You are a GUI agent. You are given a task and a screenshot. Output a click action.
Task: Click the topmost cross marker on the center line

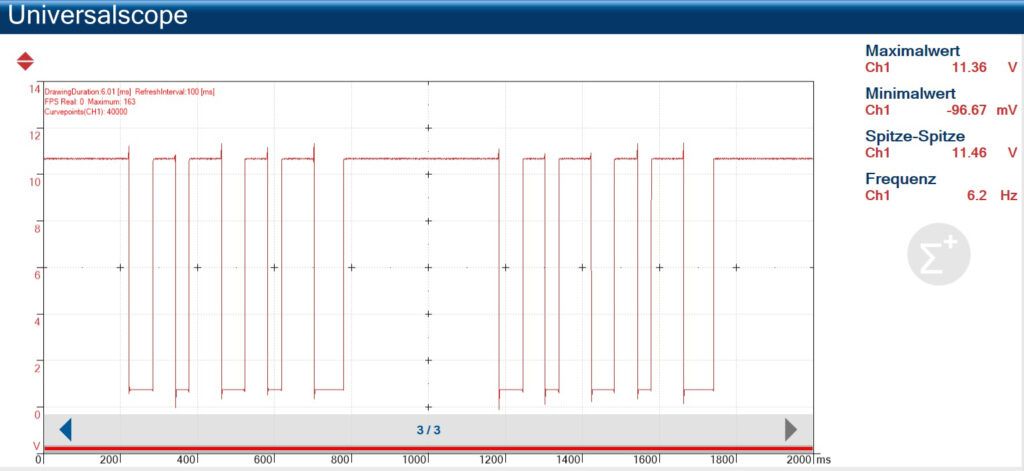click(428, 128)
